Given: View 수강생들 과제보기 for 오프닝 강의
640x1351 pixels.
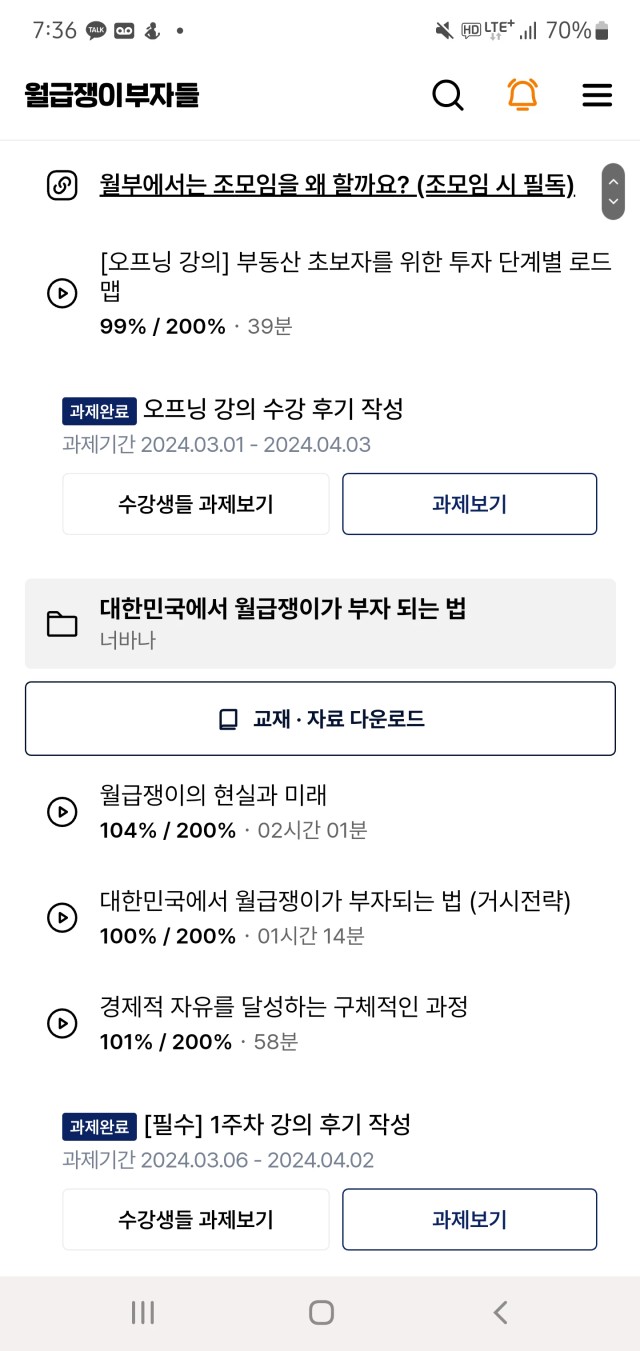Looking at the screenshot, I should point(196,504).
